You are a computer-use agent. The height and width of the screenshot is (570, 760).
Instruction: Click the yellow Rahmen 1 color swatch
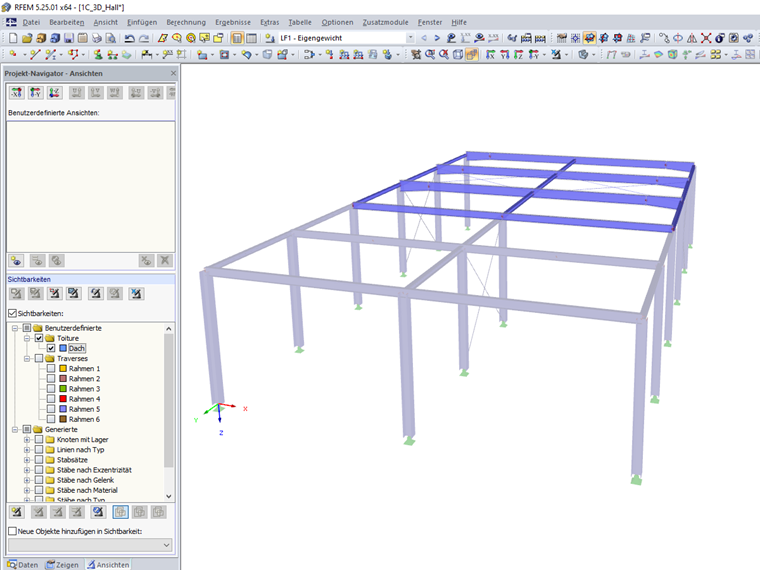tap(63, 368)
